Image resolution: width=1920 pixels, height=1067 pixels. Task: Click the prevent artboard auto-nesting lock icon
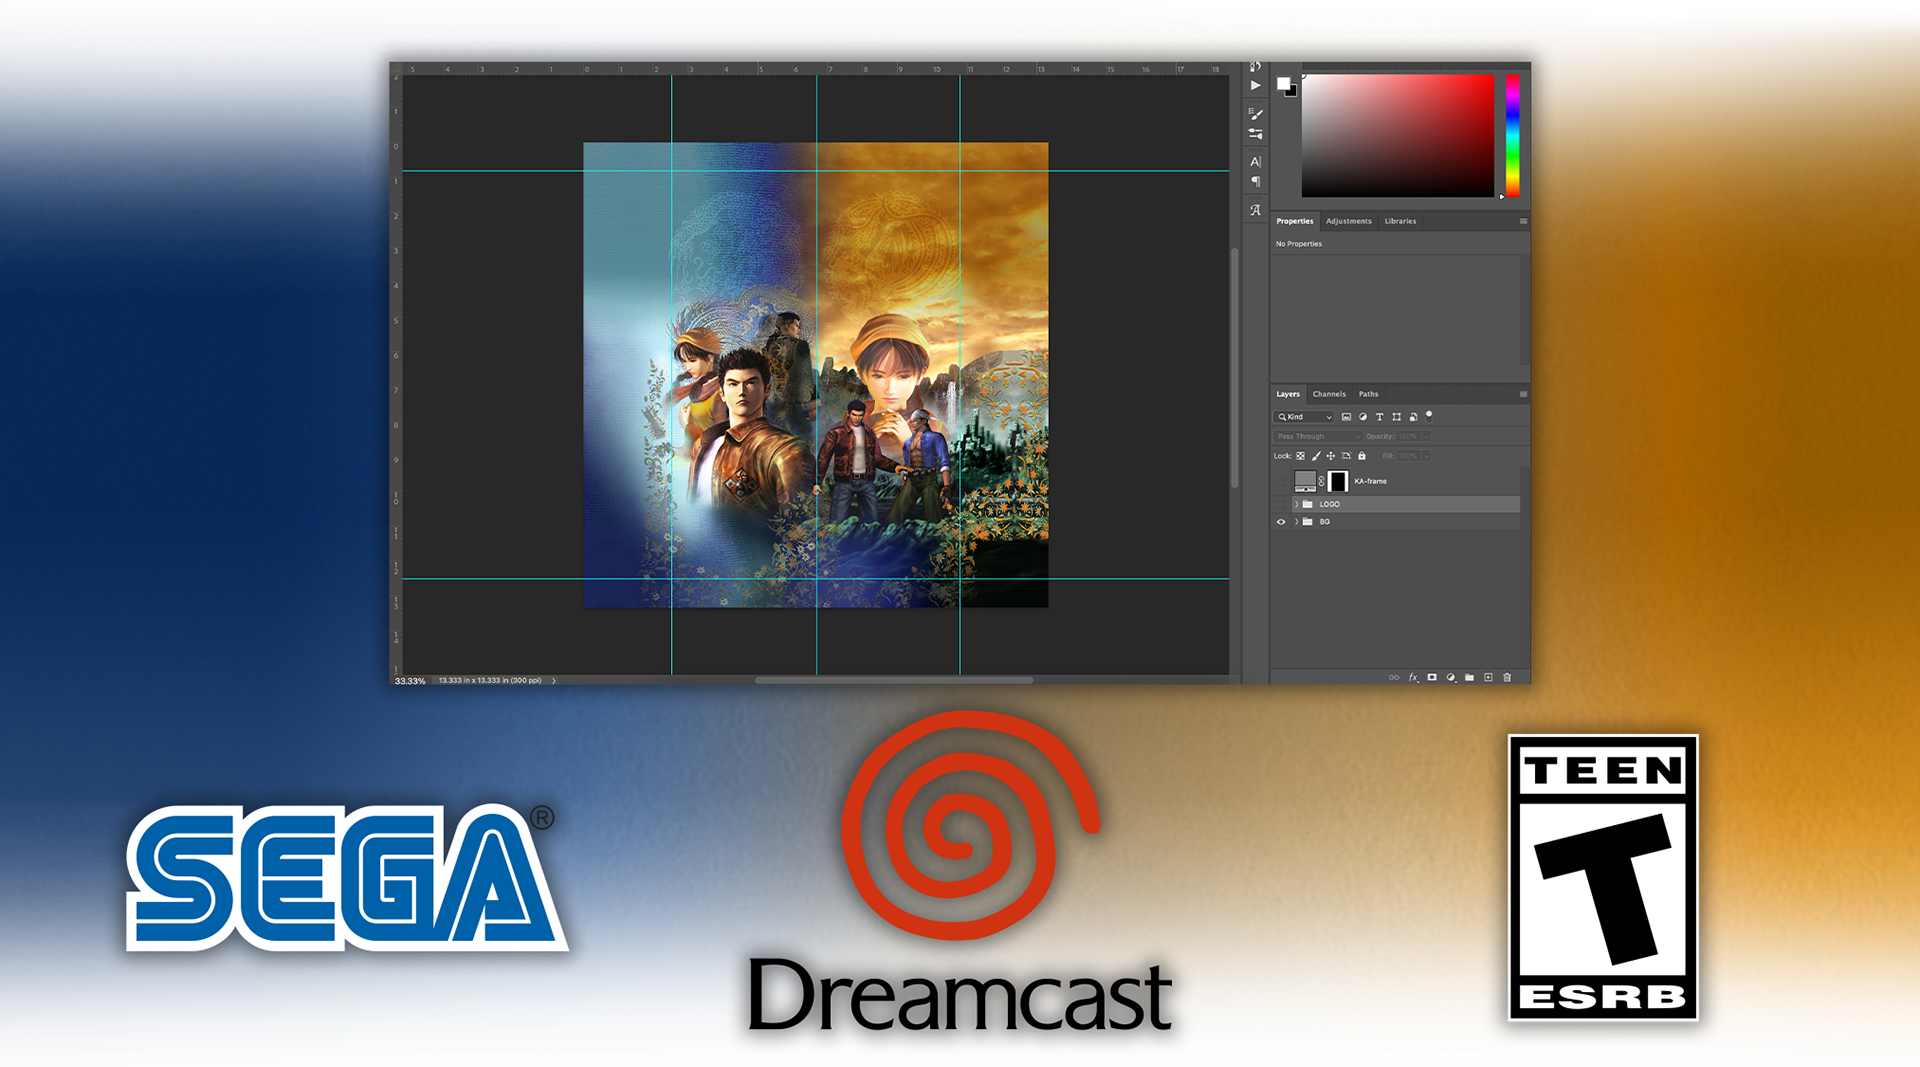(x=1346, y=456)
